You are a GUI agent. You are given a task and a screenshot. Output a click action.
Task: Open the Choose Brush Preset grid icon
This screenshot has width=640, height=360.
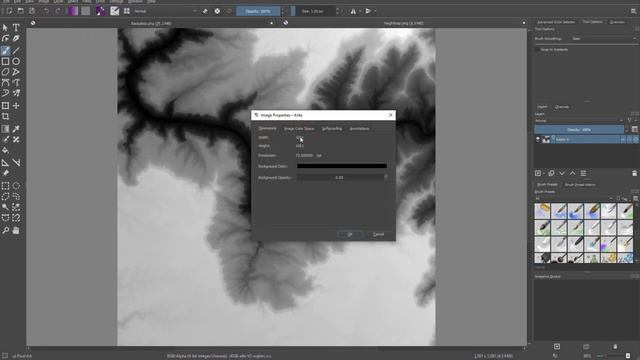127,11
